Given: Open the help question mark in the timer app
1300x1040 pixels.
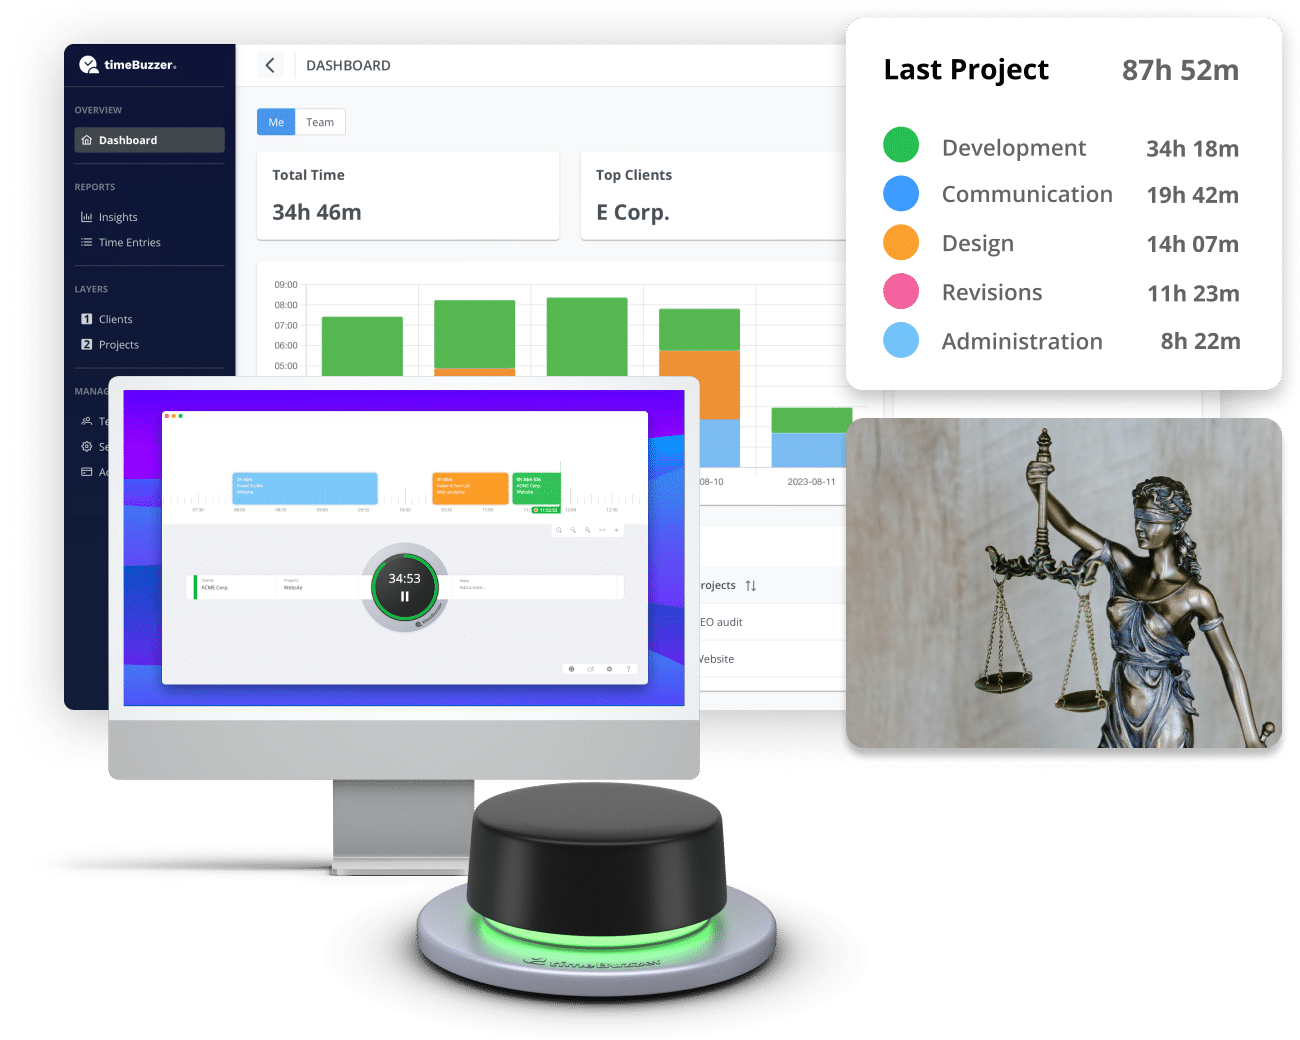Looking at the screenshot, I should (628, 669).
